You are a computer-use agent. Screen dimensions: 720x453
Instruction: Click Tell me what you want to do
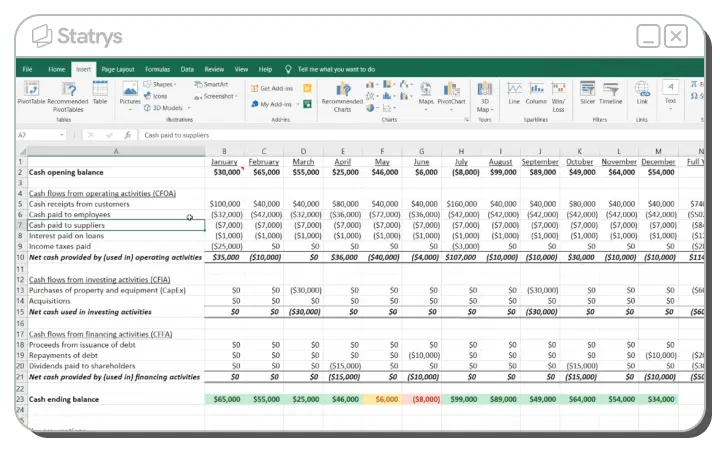pyautogui.click(x=336, y=69)
